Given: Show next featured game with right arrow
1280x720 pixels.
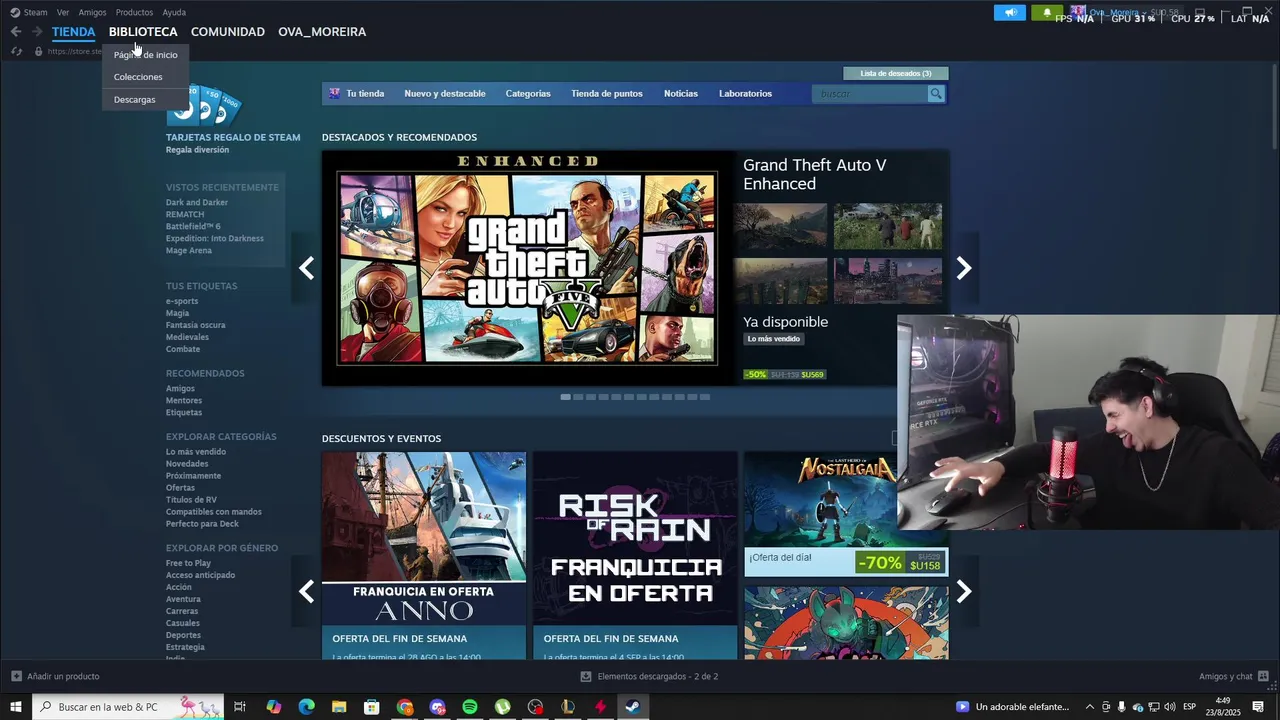Looking at the screenshot, I should point(964,268).
